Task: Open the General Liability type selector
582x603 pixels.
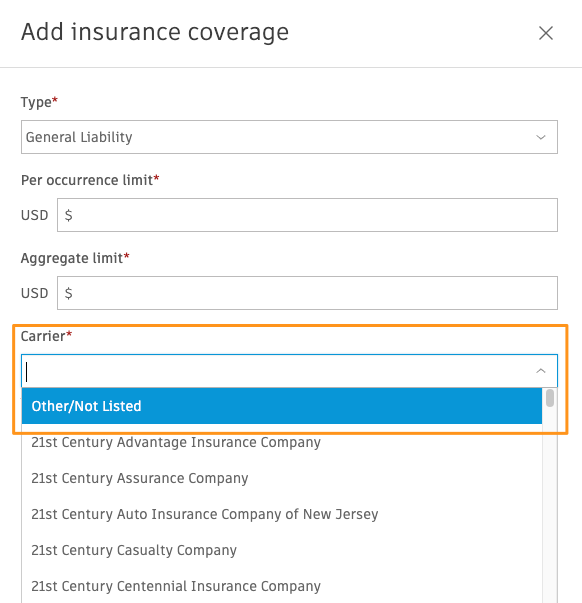Action: pyautogui.click(x=289, y=137)
